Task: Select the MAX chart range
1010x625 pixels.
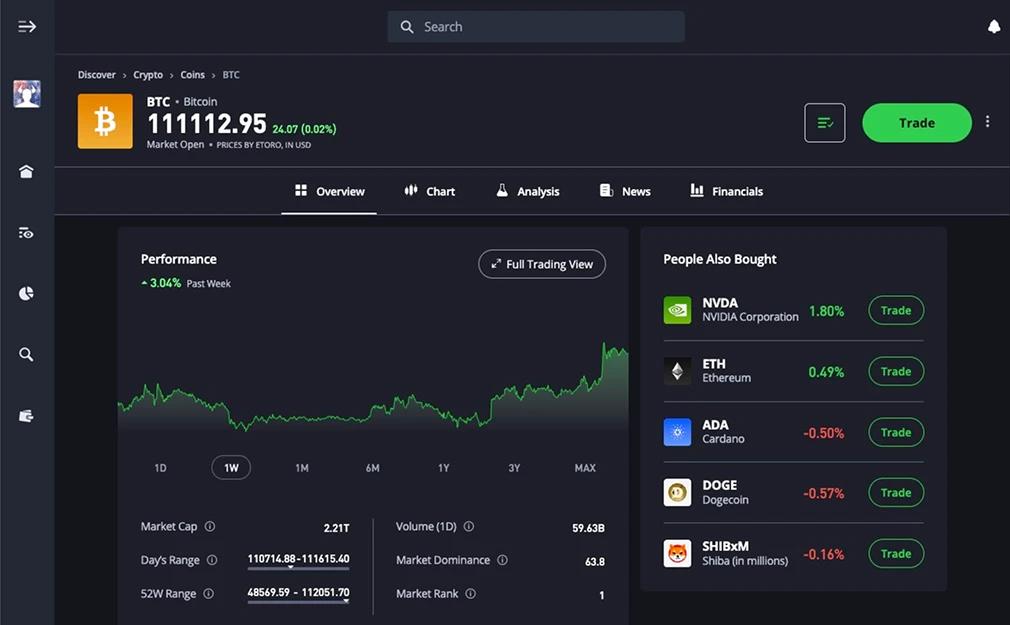Action: pyautogui.click(x=585, y=468)
